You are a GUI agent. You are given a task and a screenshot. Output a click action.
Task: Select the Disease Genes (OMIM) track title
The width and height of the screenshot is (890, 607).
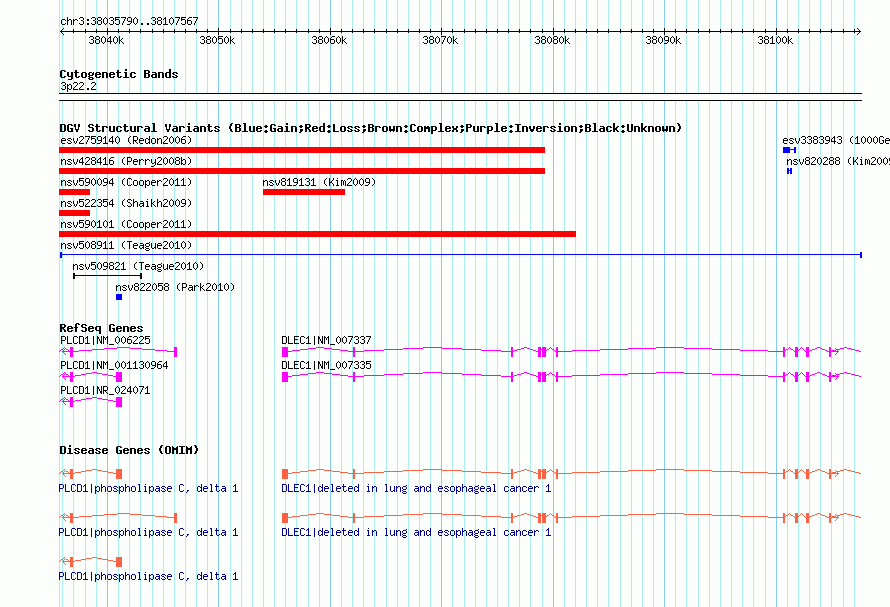coord(129,450)
